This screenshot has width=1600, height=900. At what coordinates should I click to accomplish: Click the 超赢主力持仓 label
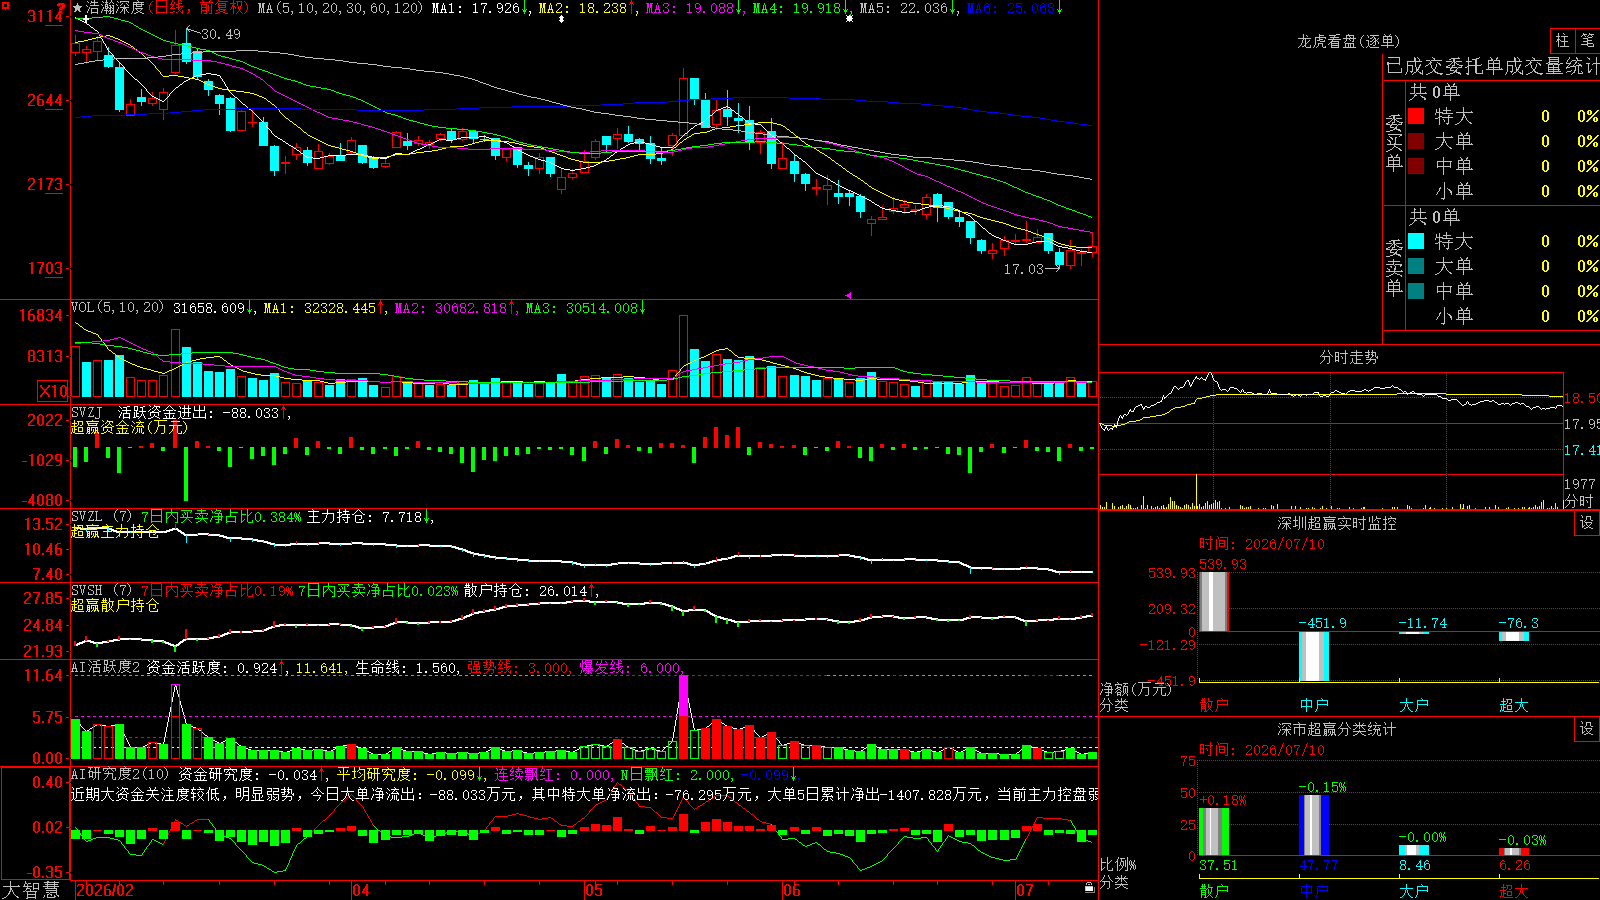point(115,531)
